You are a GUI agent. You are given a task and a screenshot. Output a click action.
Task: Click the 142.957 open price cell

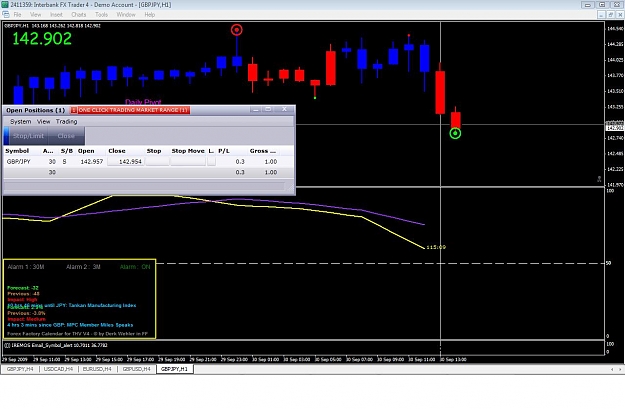pyautogui.click(x=92, y=161)
